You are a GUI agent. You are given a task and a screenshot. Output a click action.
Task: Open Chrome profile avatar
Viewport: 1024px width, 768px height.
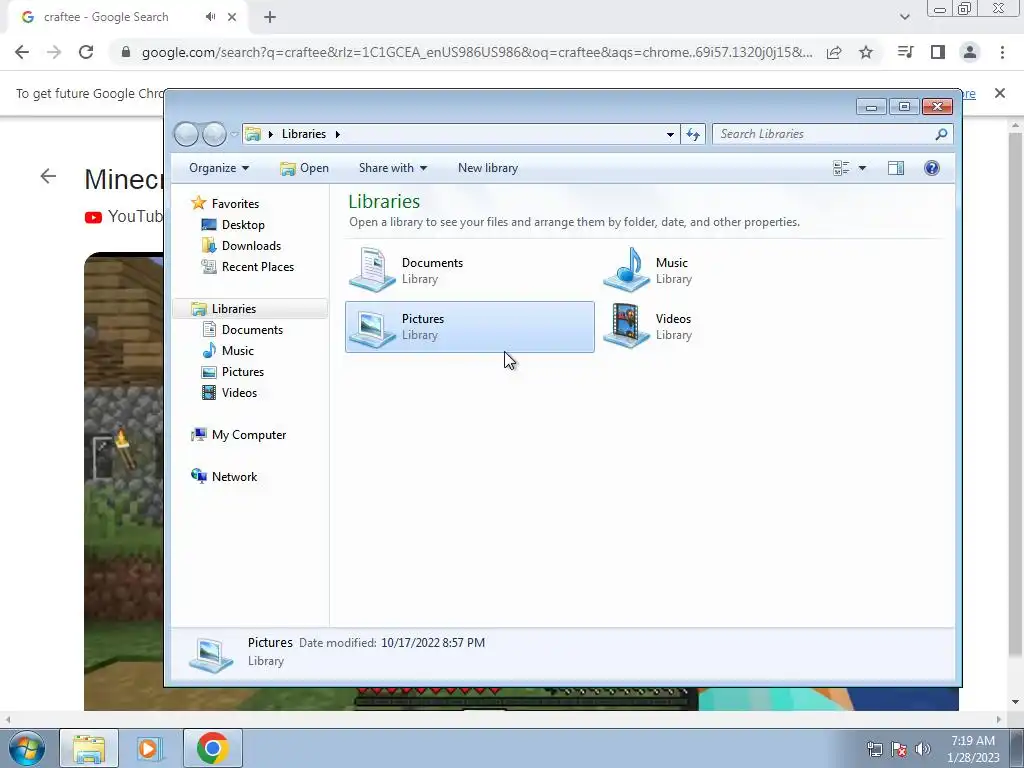pos(970,52)
